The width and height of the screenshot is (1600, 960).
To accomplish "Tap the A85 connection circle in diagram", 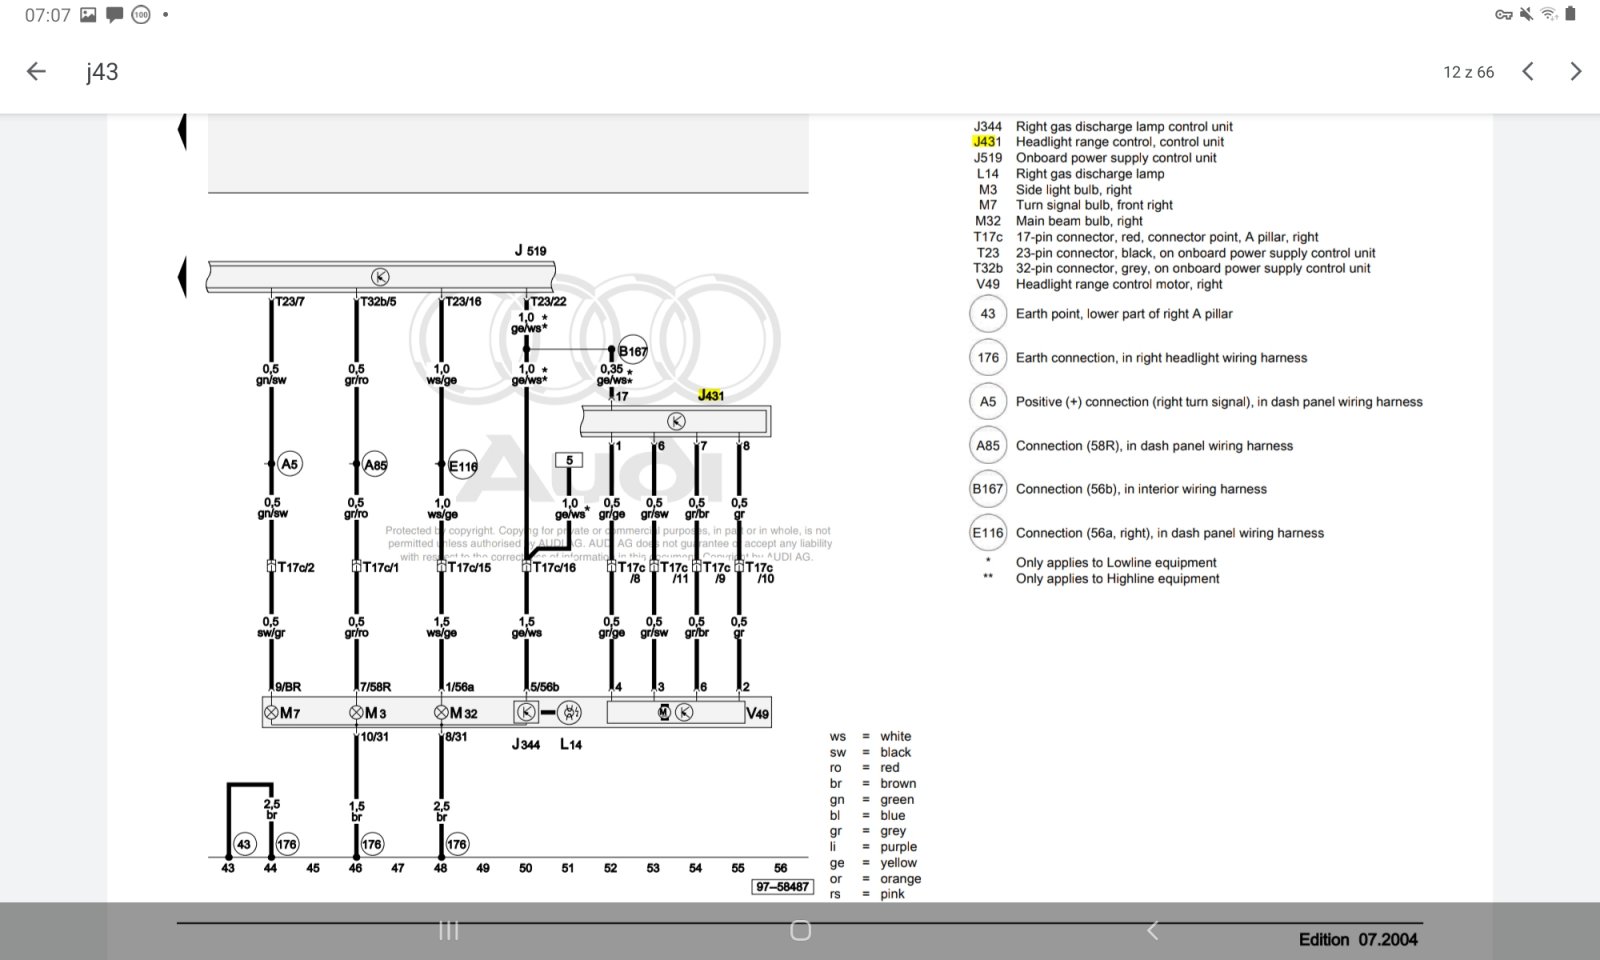I will point(375,465).
